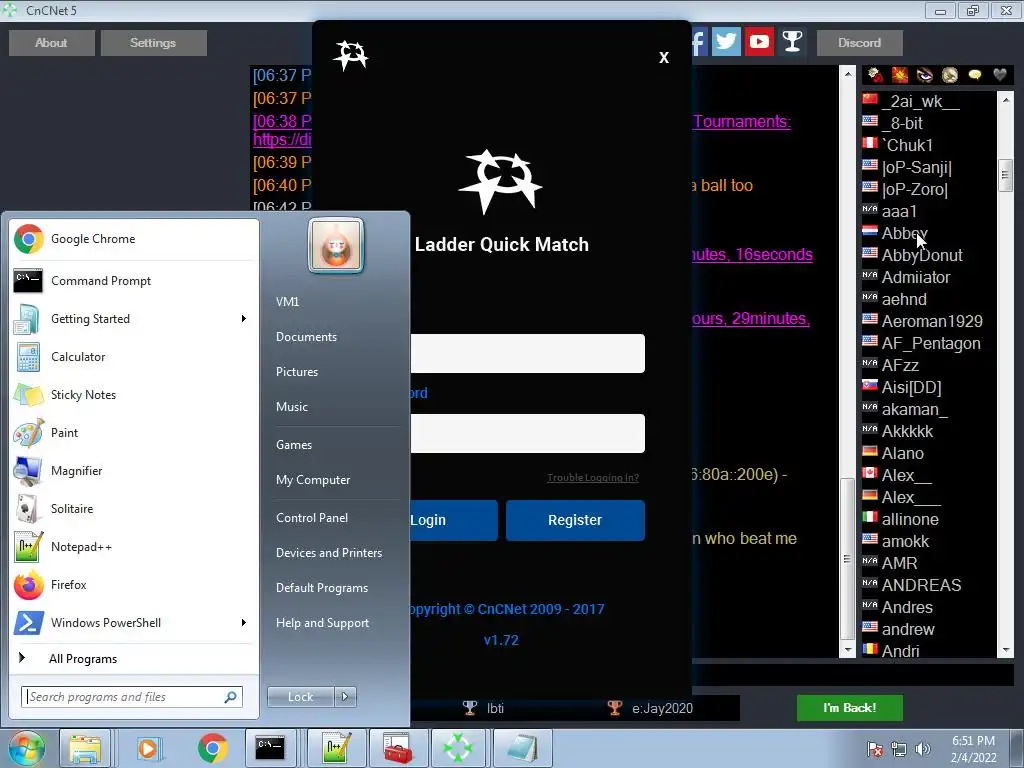1024x768 pixels.
Task: Click the Settings button in CnCNet
Action: click(x=153, y=43)
